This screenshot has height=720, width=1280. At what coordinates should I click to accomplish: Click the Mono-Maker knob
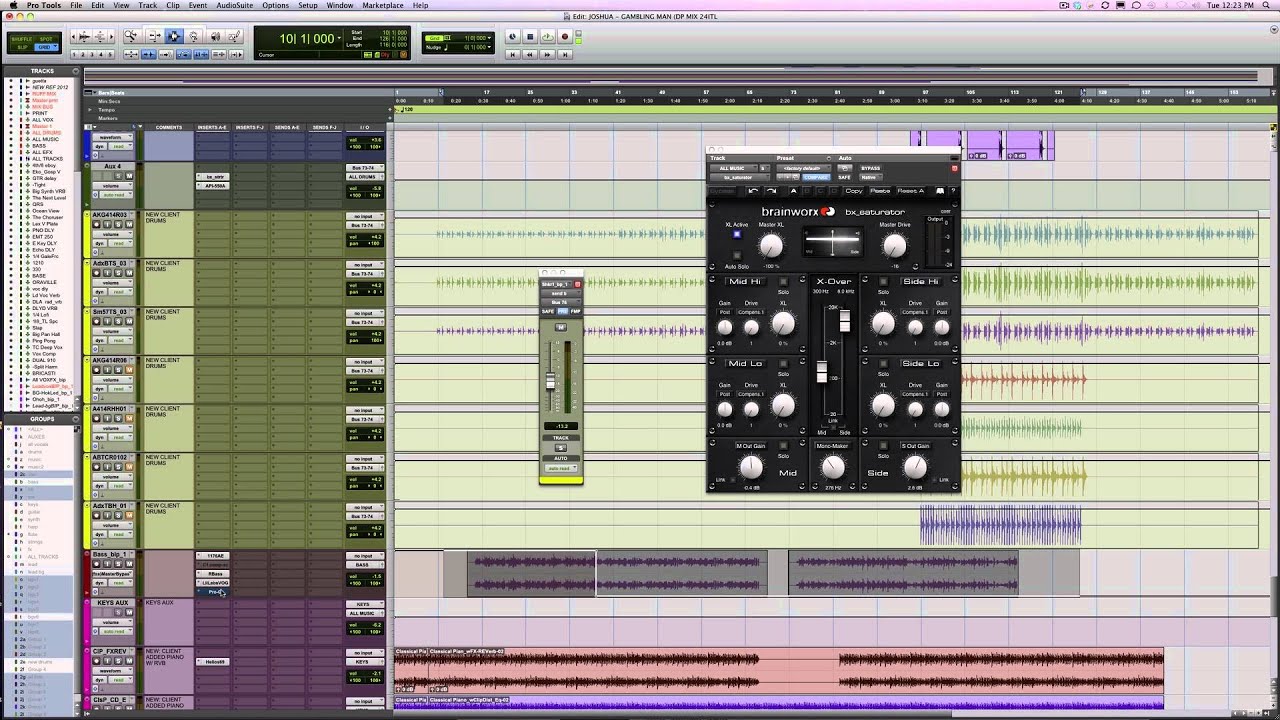tap(833, 467)
